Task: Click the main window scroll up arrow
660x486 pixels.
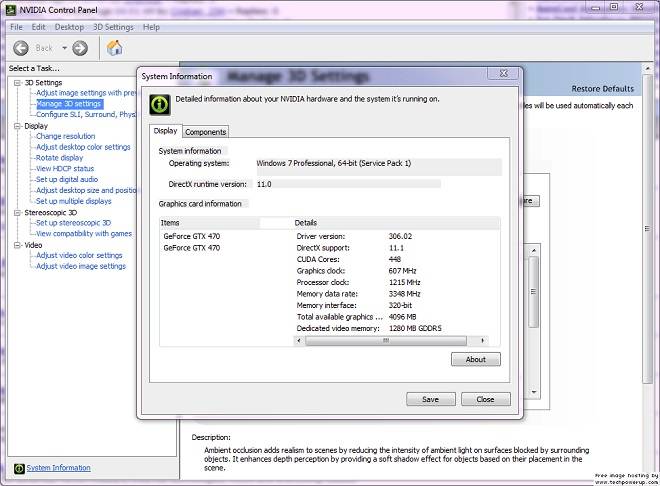Action: coord(648,68)
